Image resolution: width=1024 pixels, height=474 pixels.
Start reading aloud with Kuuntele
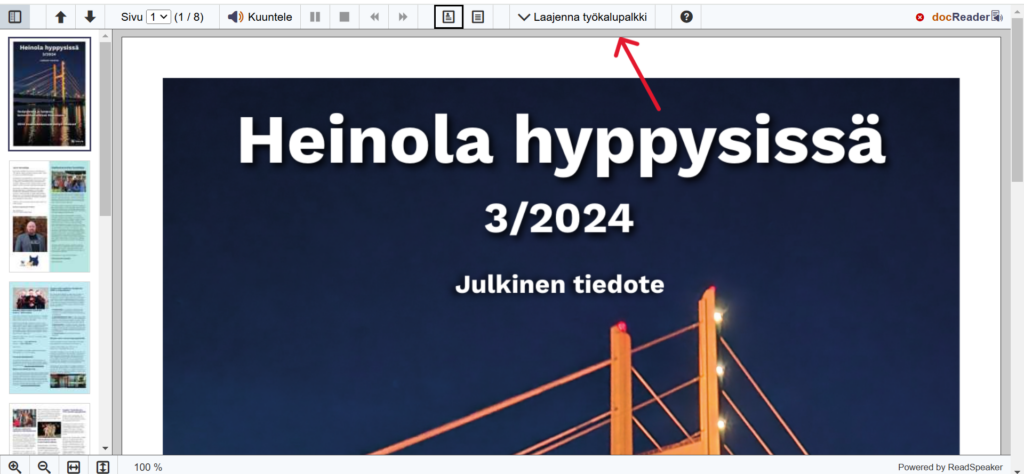pyautogui.click(x=260, y=17)
